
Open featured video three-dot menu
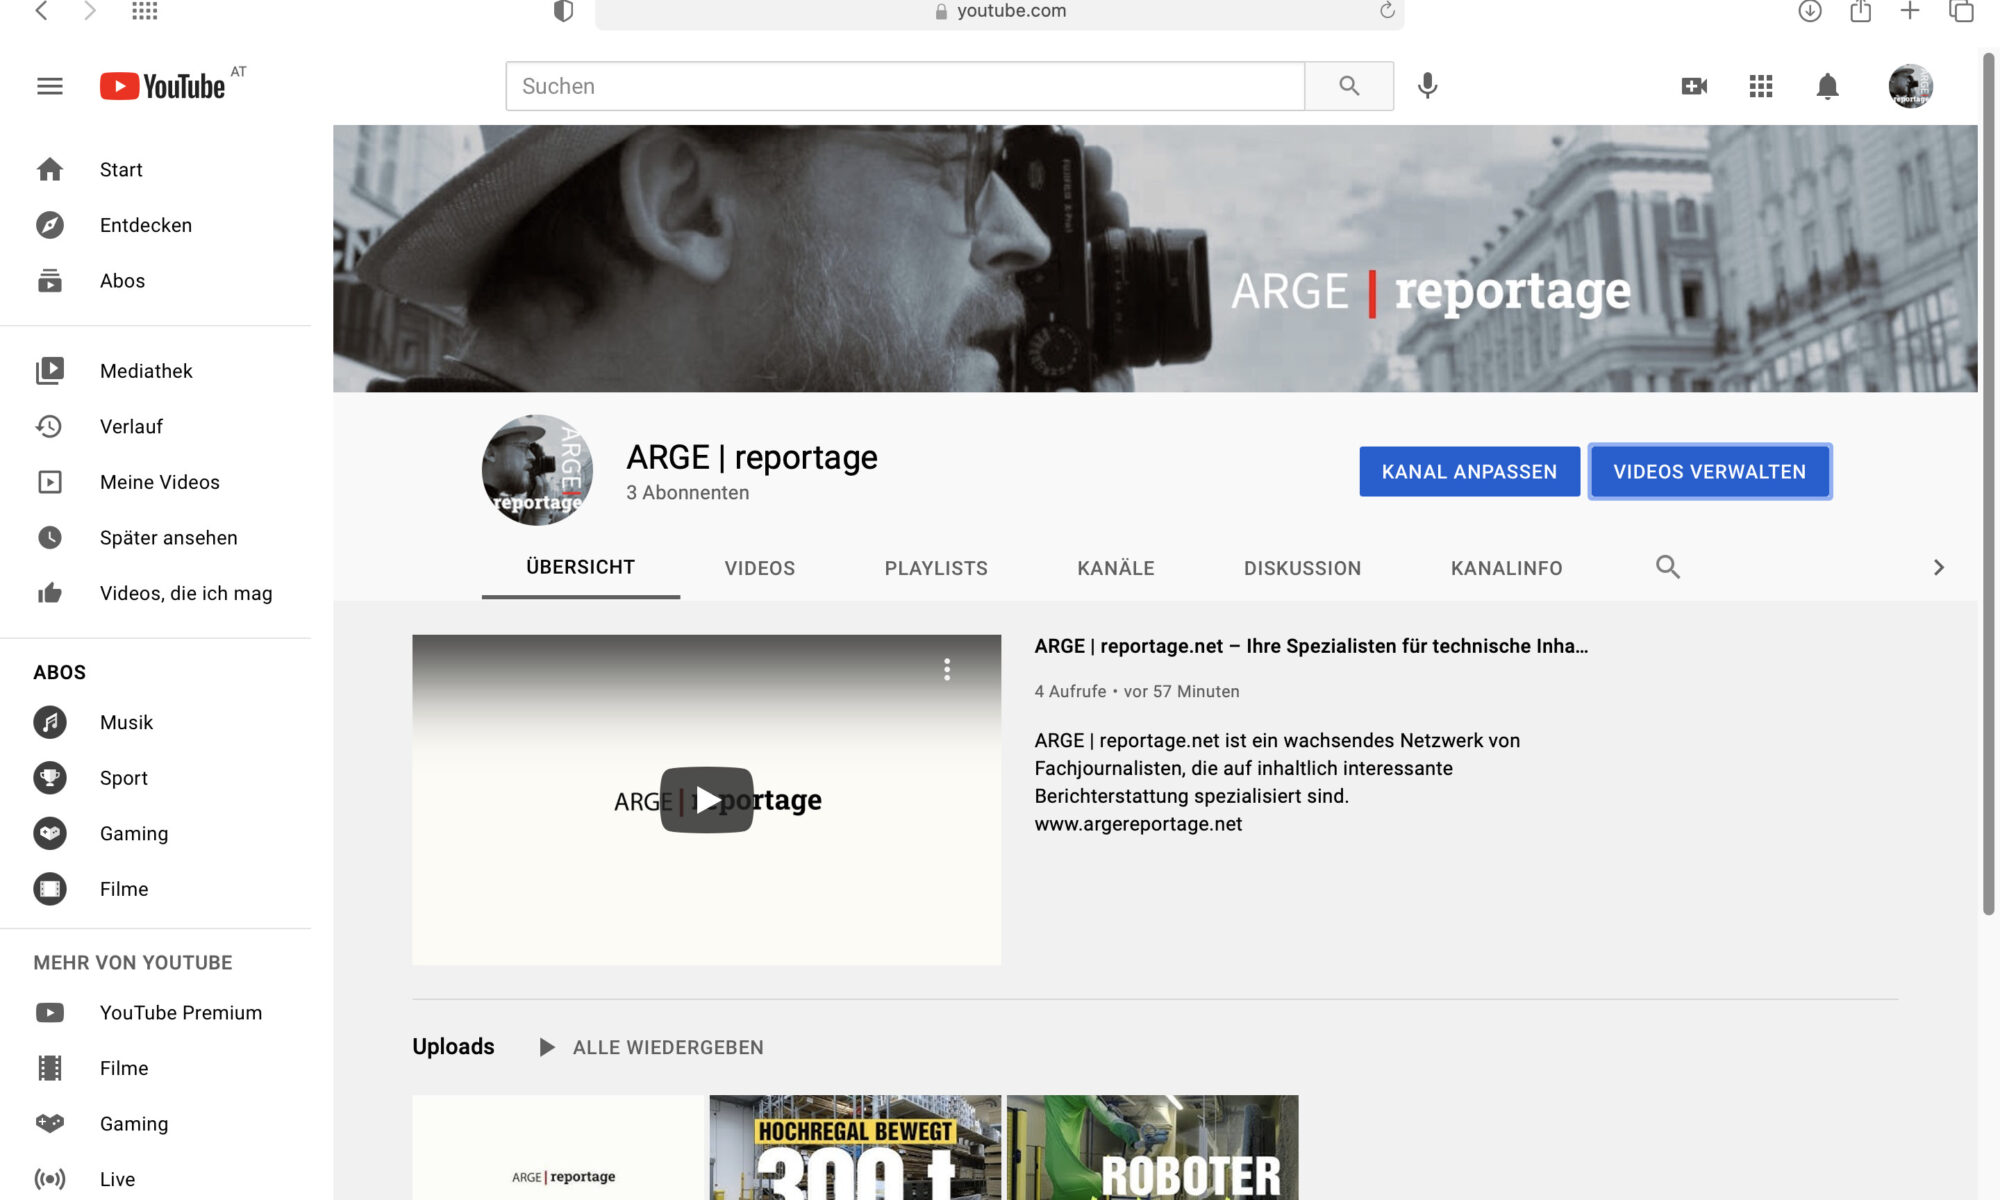pyautogui.click(x=946, y=669)
